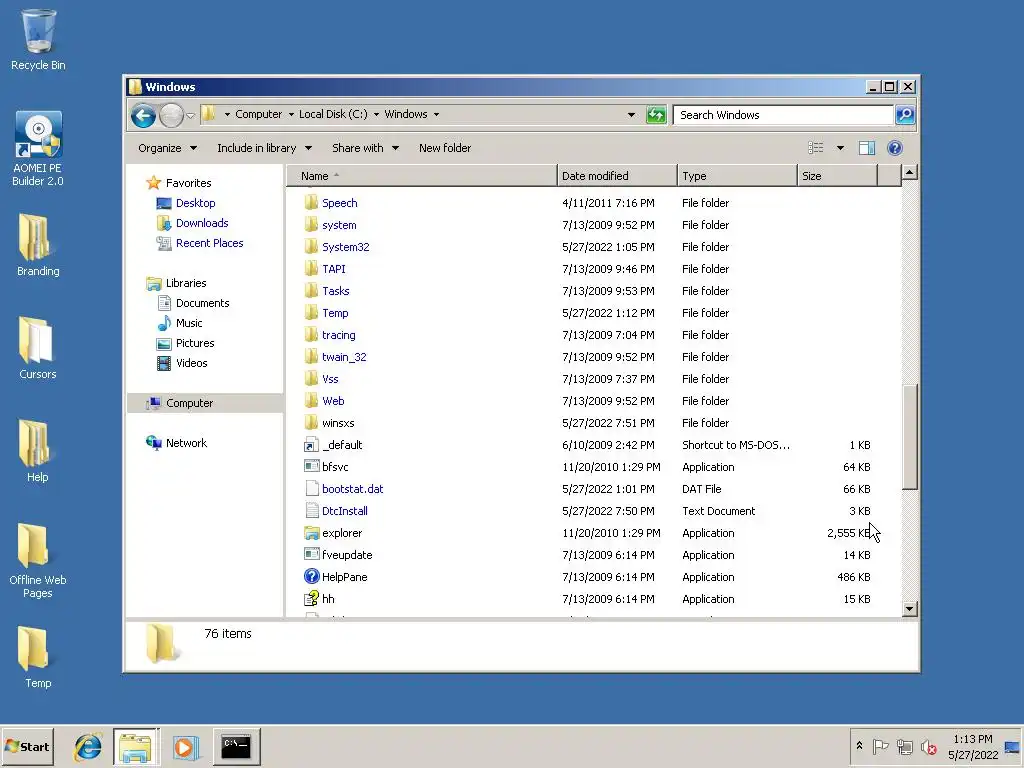Go back with the blue Back arrow

[x=143, y=116]
